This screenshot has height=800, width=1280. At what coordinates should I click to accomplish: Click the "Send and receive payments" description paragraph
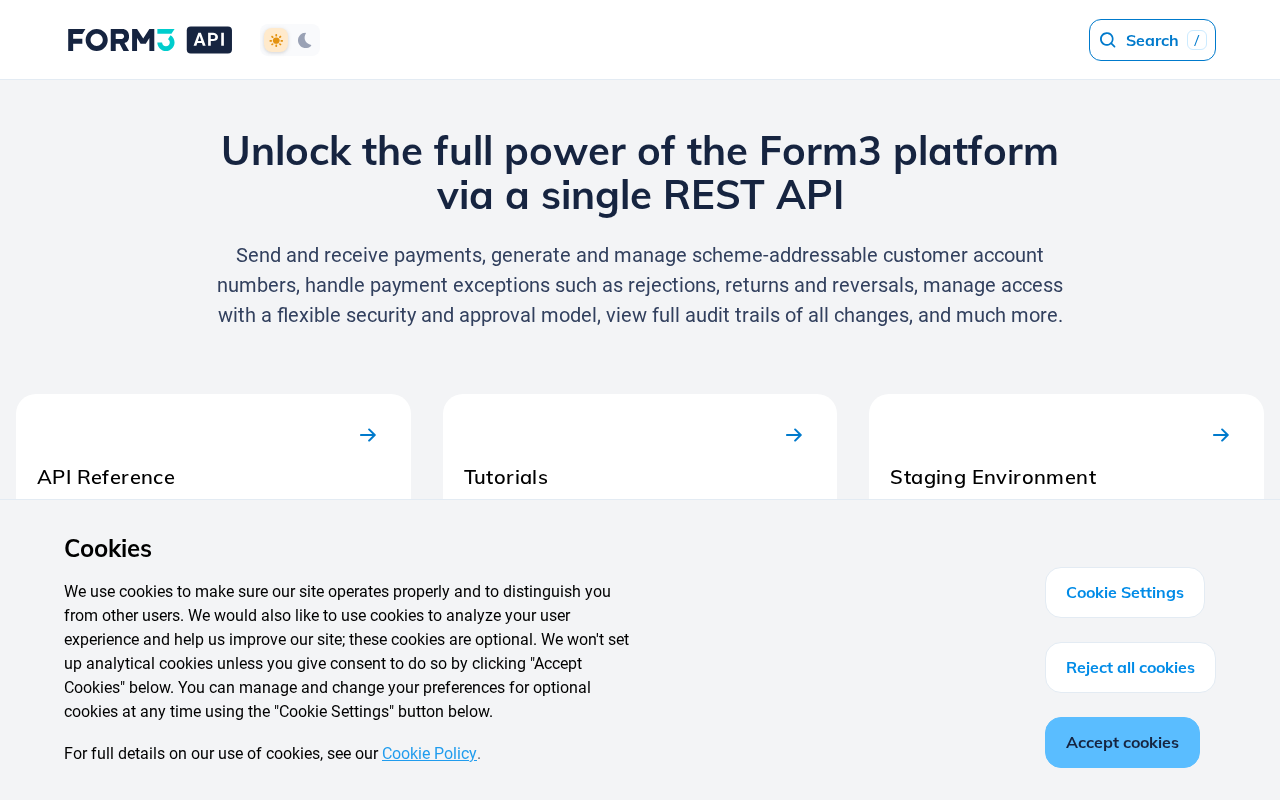point(640,285)
